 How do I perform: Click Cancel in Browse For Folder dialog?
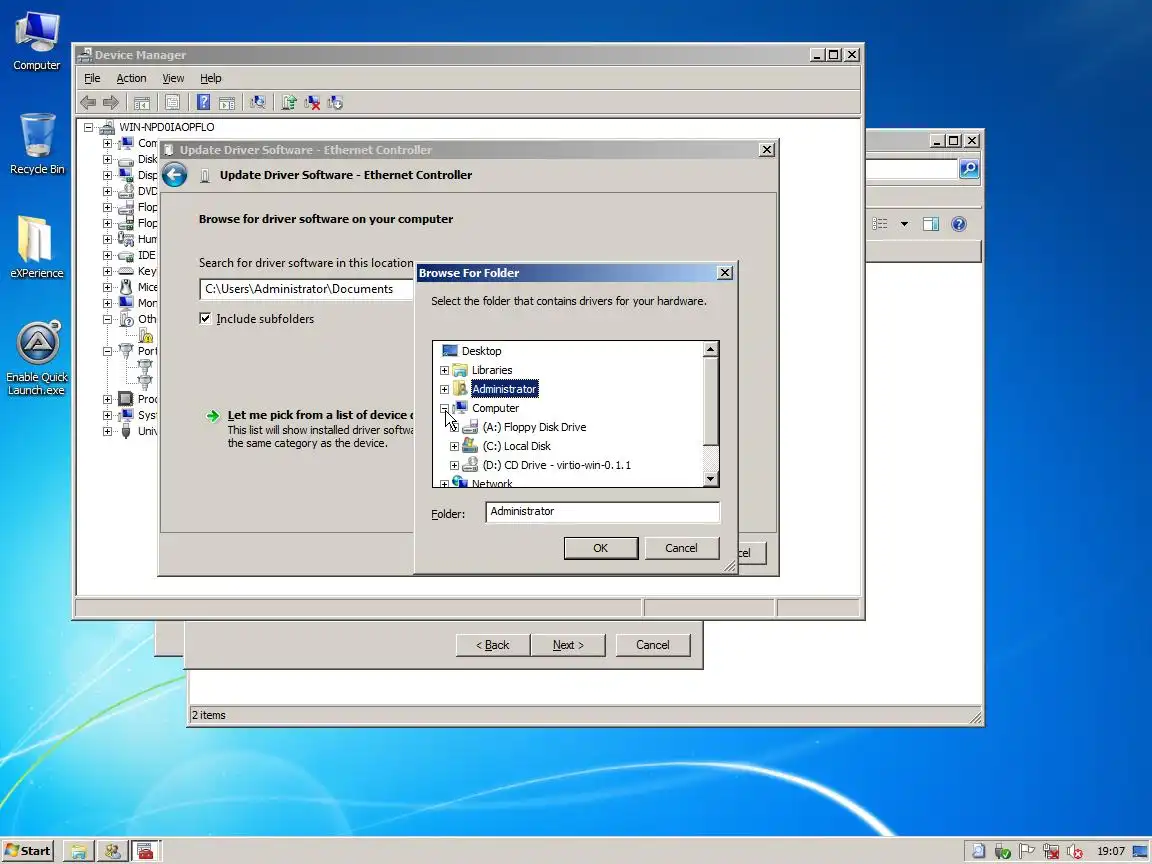click(x=681, y=548)
